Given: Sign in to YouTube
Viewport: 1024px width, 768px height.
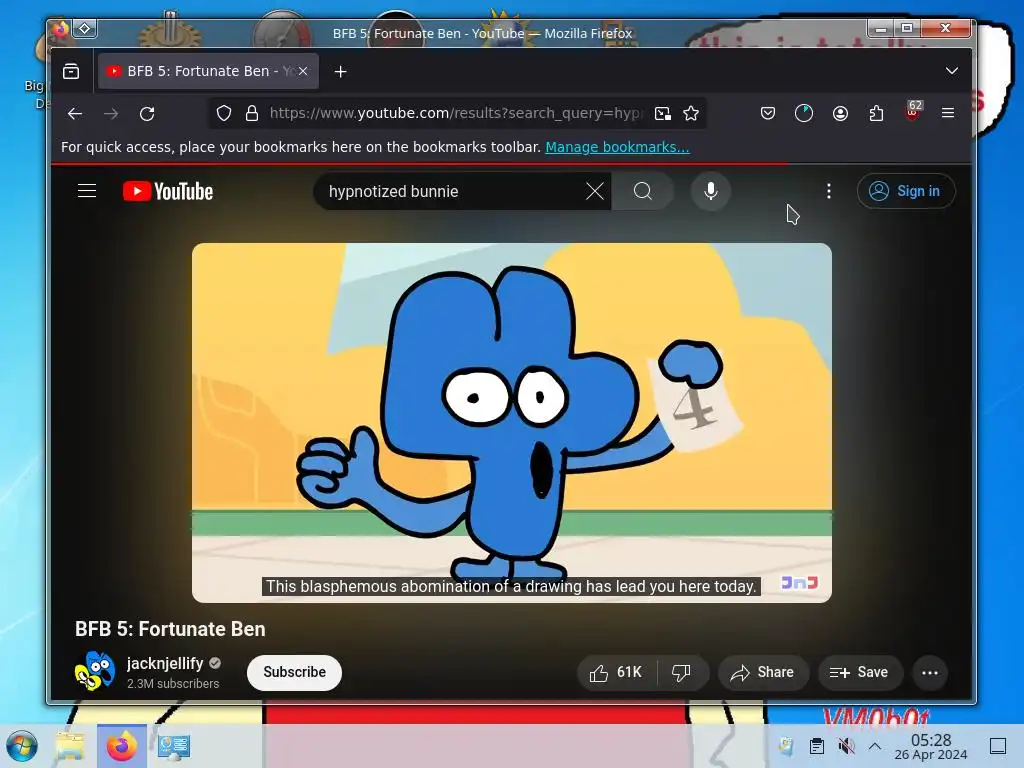Looking at the screenshot, I should click(x=906, y=191).
